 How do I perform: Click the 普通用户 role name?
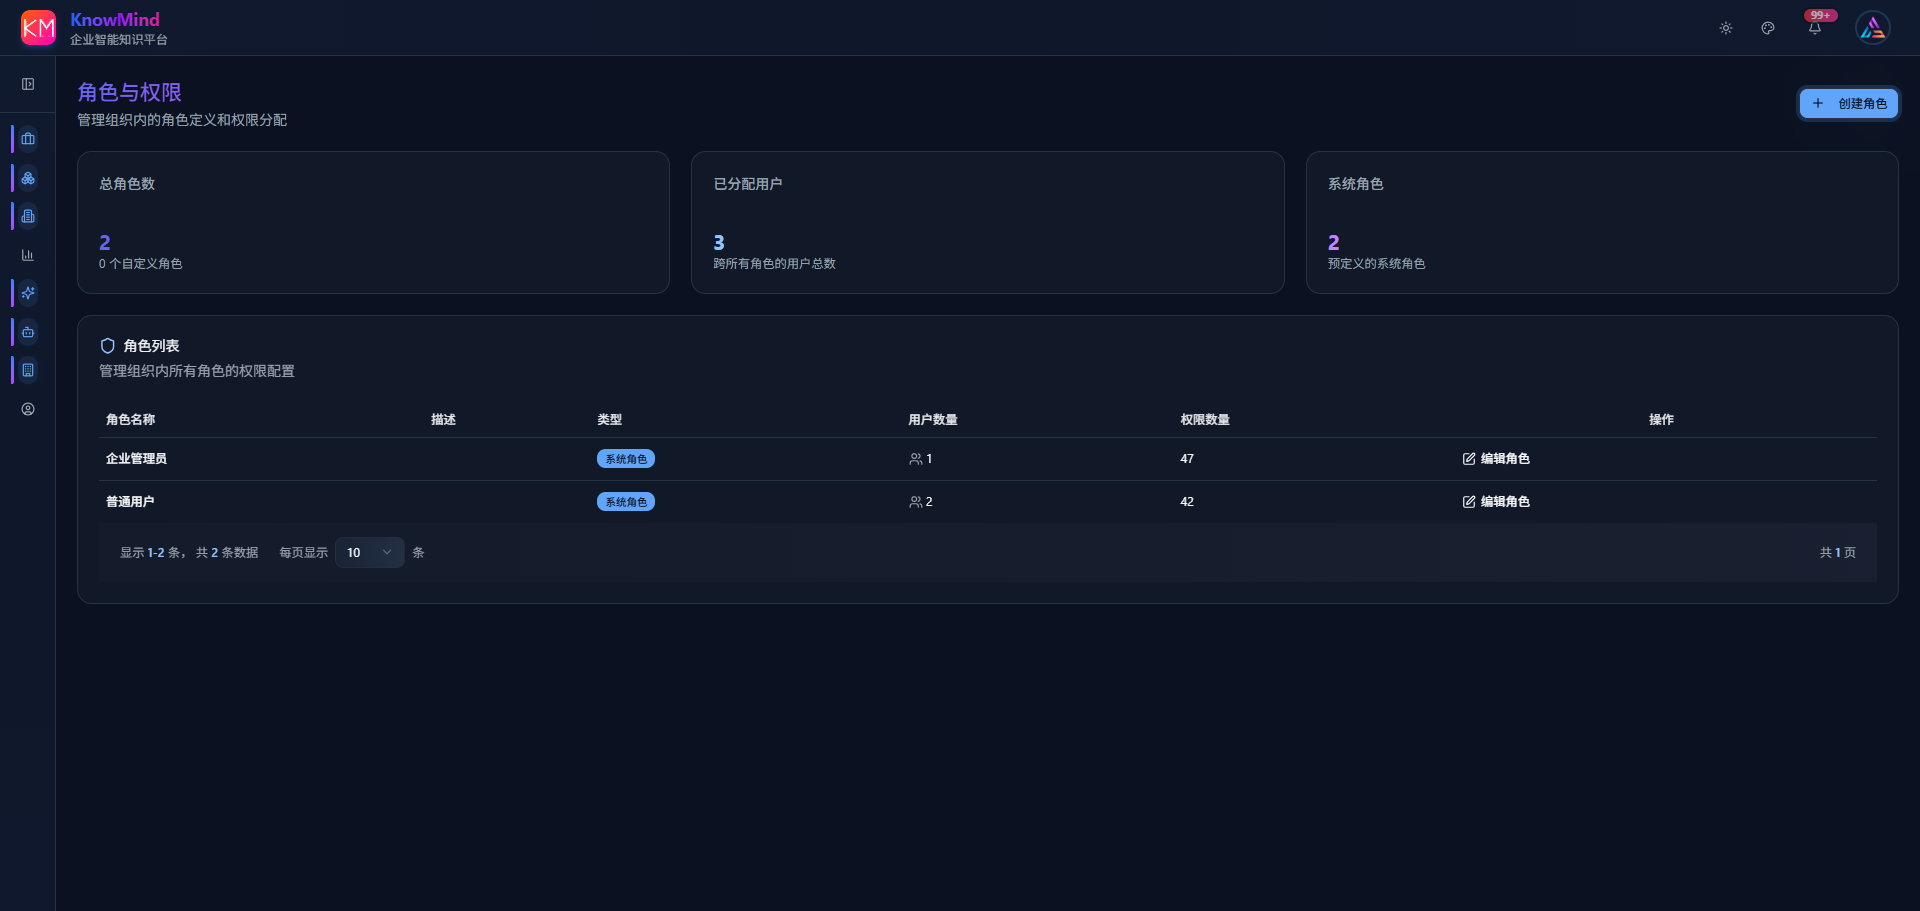click(x=130, y=502)
